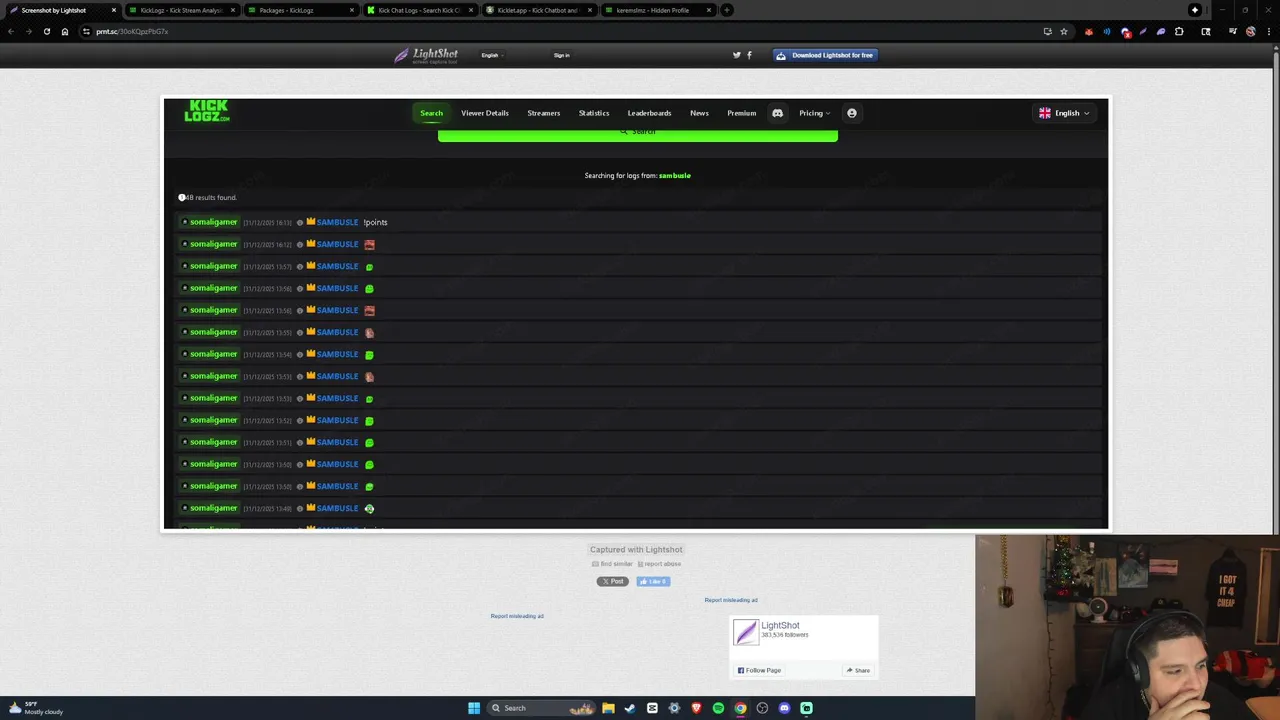Click the 'find similar' link
Image resolution: width=1280 pixels, height=720 pixels.
click(613, 564)
